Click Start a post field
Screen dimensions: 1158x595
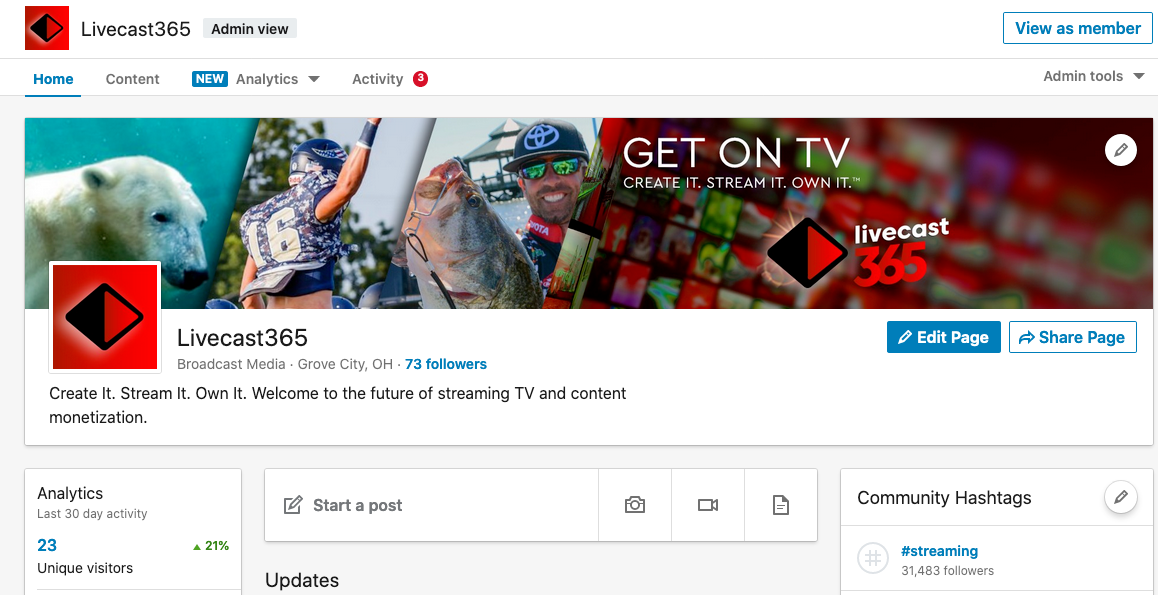point(431,505)
